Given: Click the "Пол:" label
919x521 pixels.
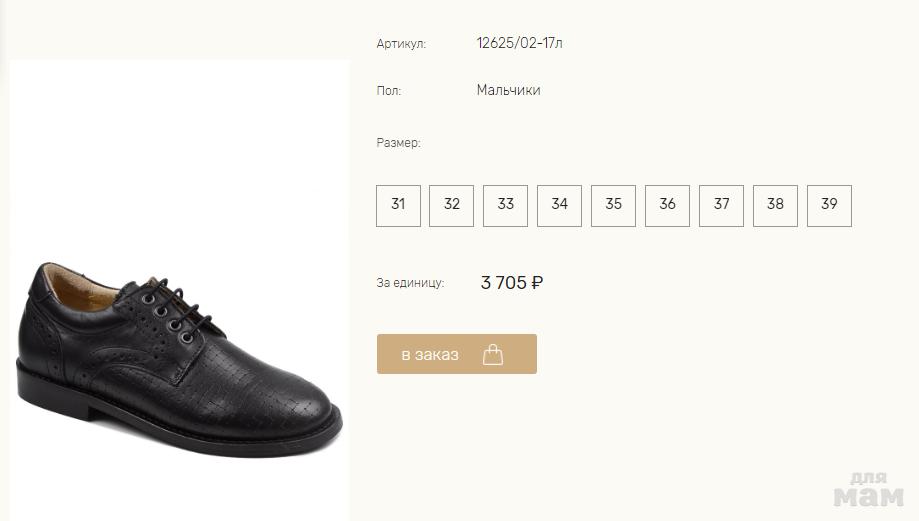Looking at the screenshot, I should [389, 91].
